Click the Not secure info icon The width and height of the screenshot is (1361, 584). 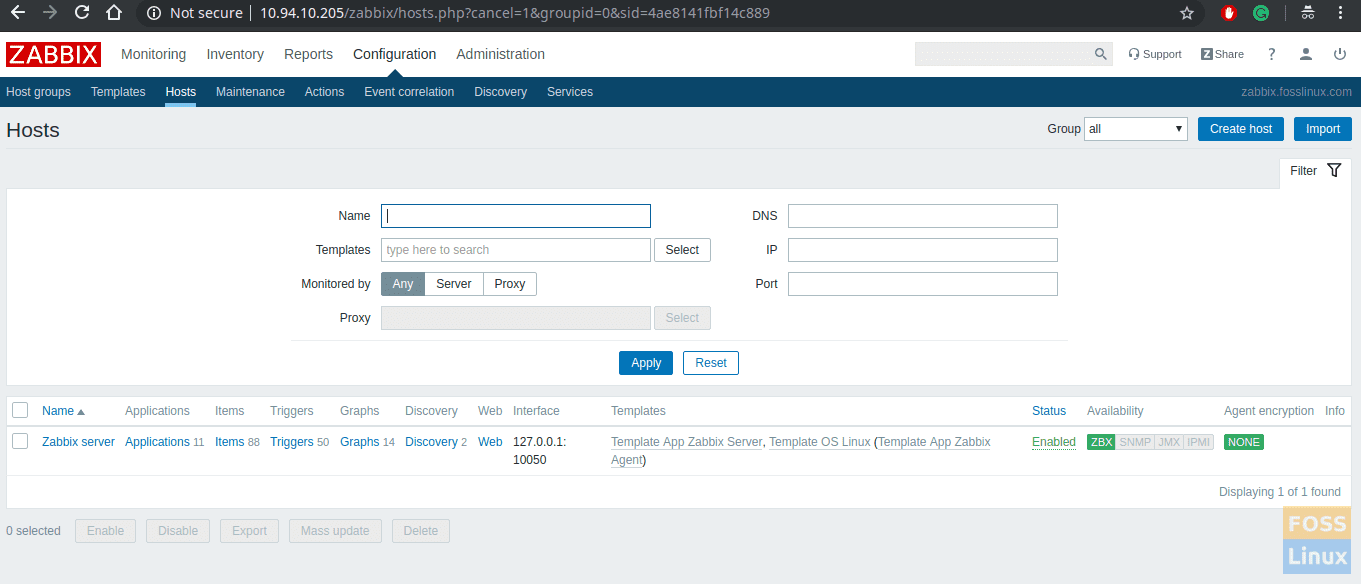153,13
